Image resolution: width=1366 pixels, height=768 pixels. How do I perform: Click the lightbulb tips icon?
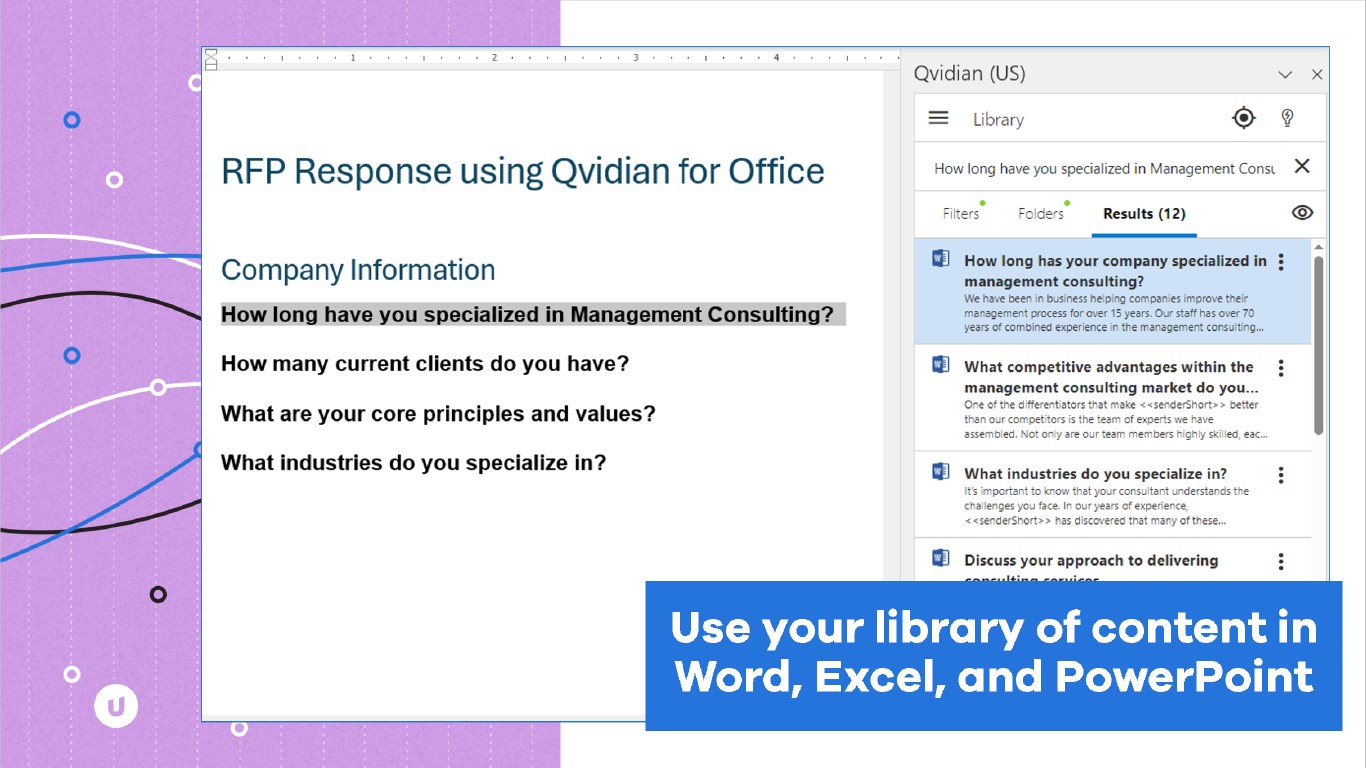point(1288,118)
